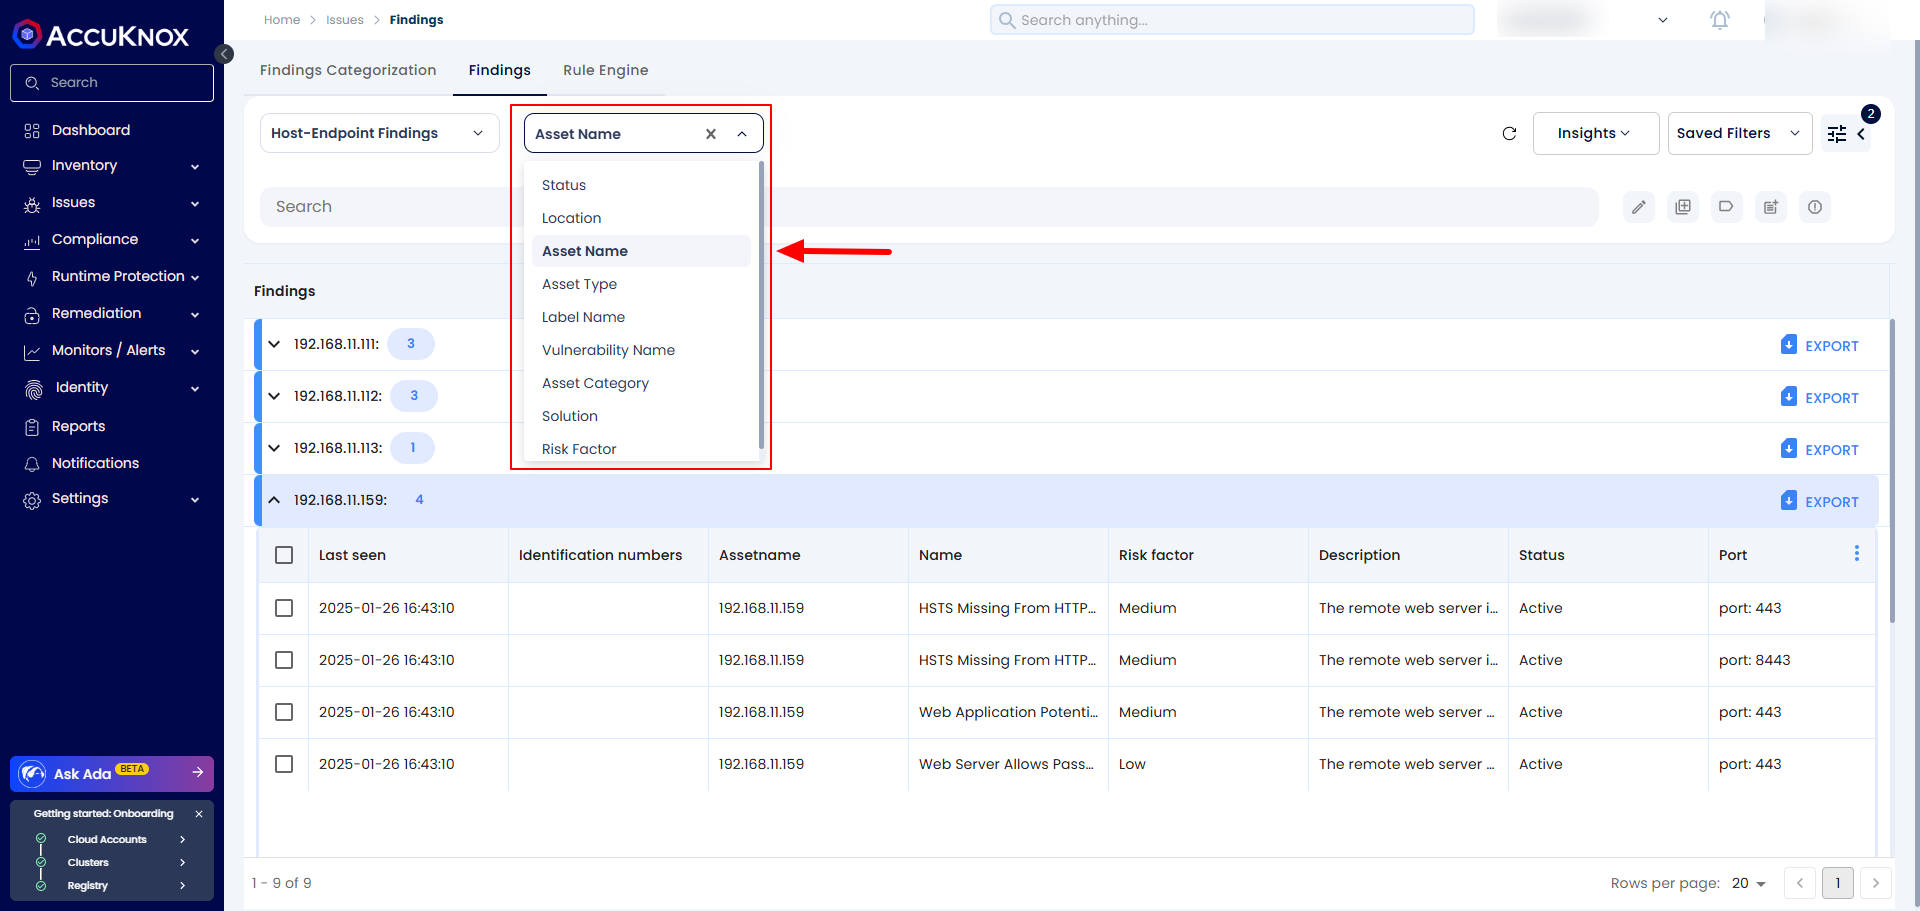Expand the 192.168.11.112 group
This screenshot has height=911, width=1920.
(x=274, y=396)
